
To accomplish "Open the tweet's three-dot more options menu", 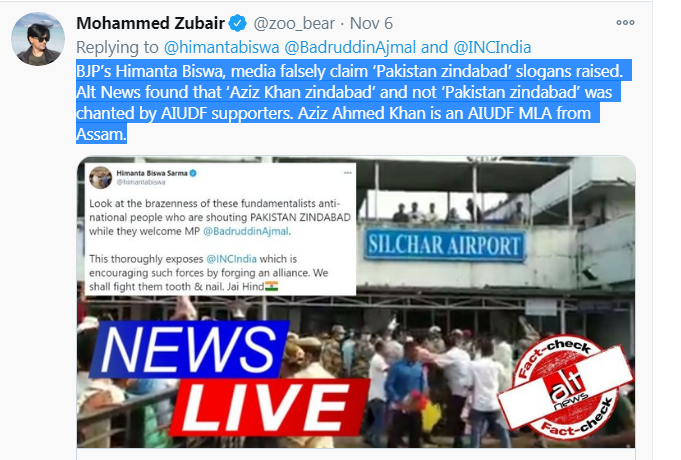I will tap(625, 23).
